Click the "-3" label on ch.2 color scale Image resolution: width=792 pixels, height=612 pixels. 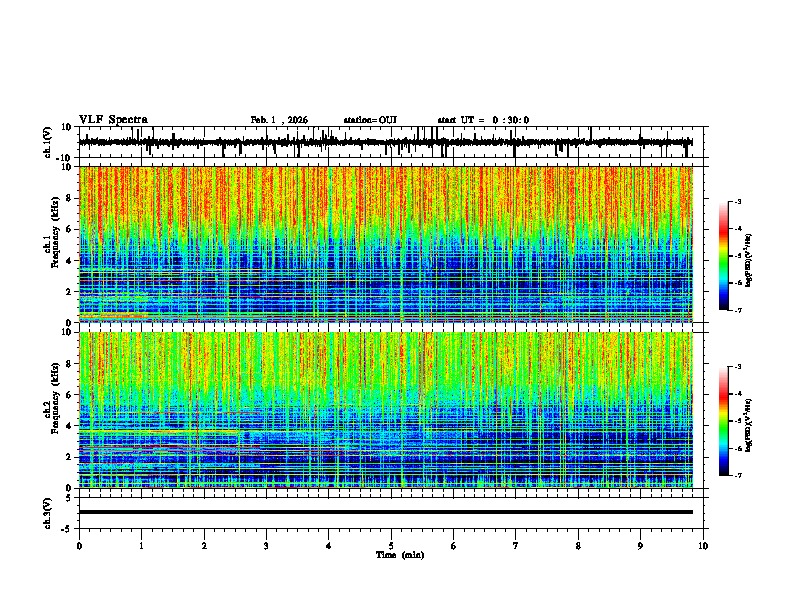click(x=738, y=367)
